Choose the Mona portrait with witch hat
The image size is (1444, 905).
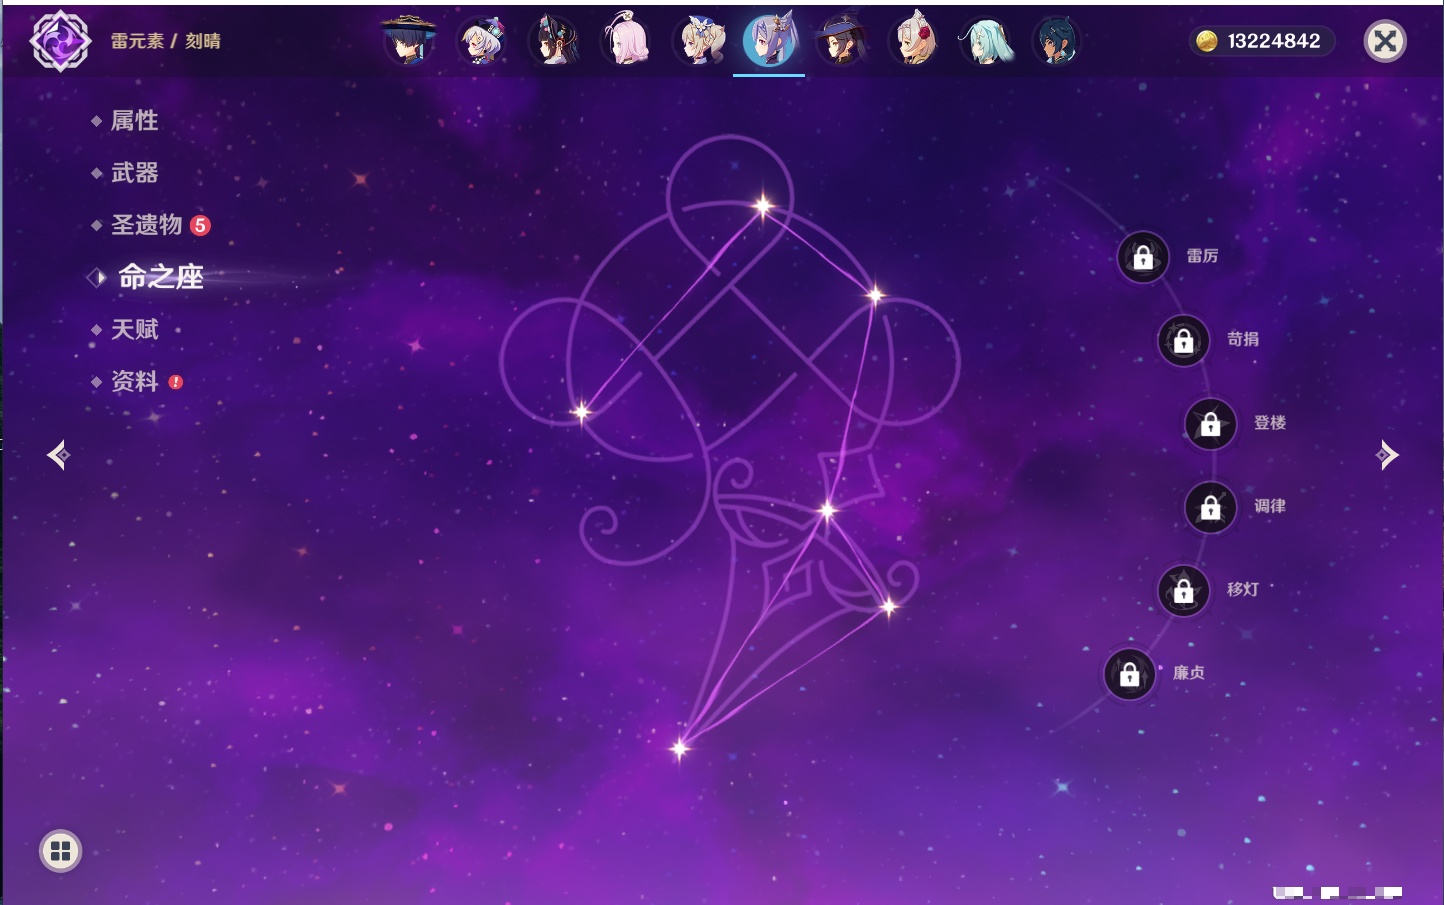(842, 41)
